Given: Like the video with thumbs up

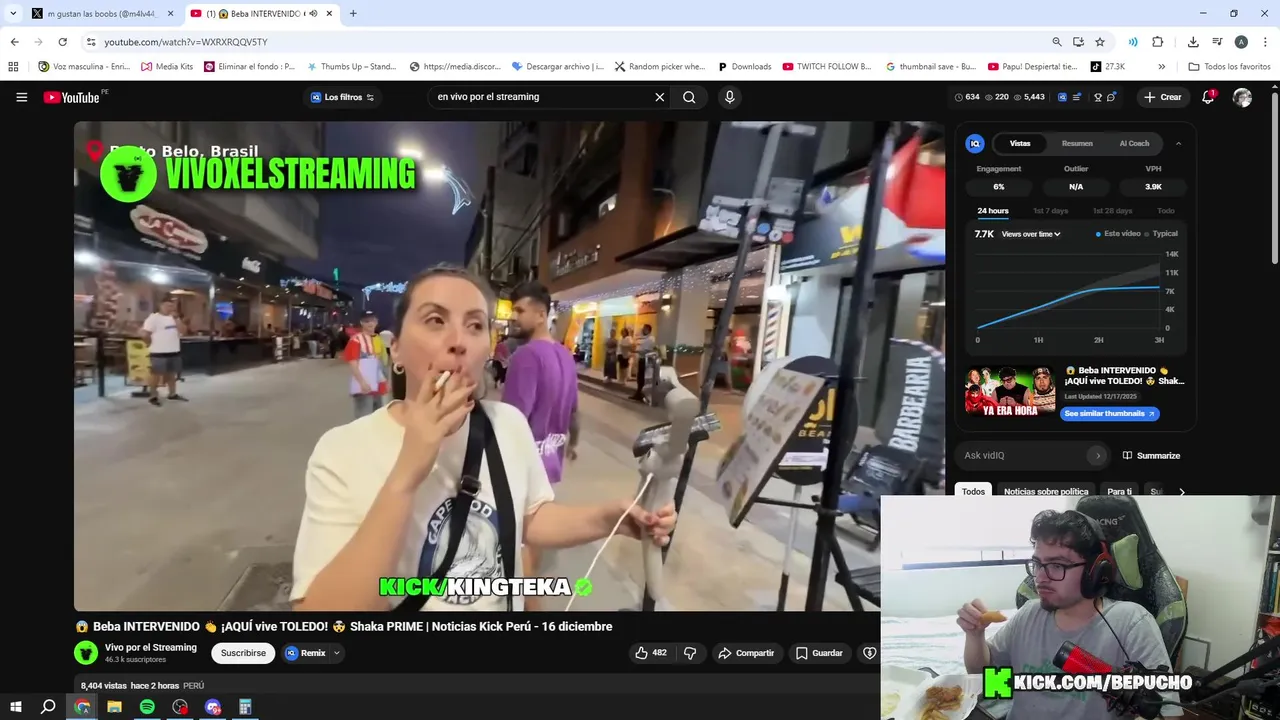Looking at the screenshot, I should coord(650,653).
